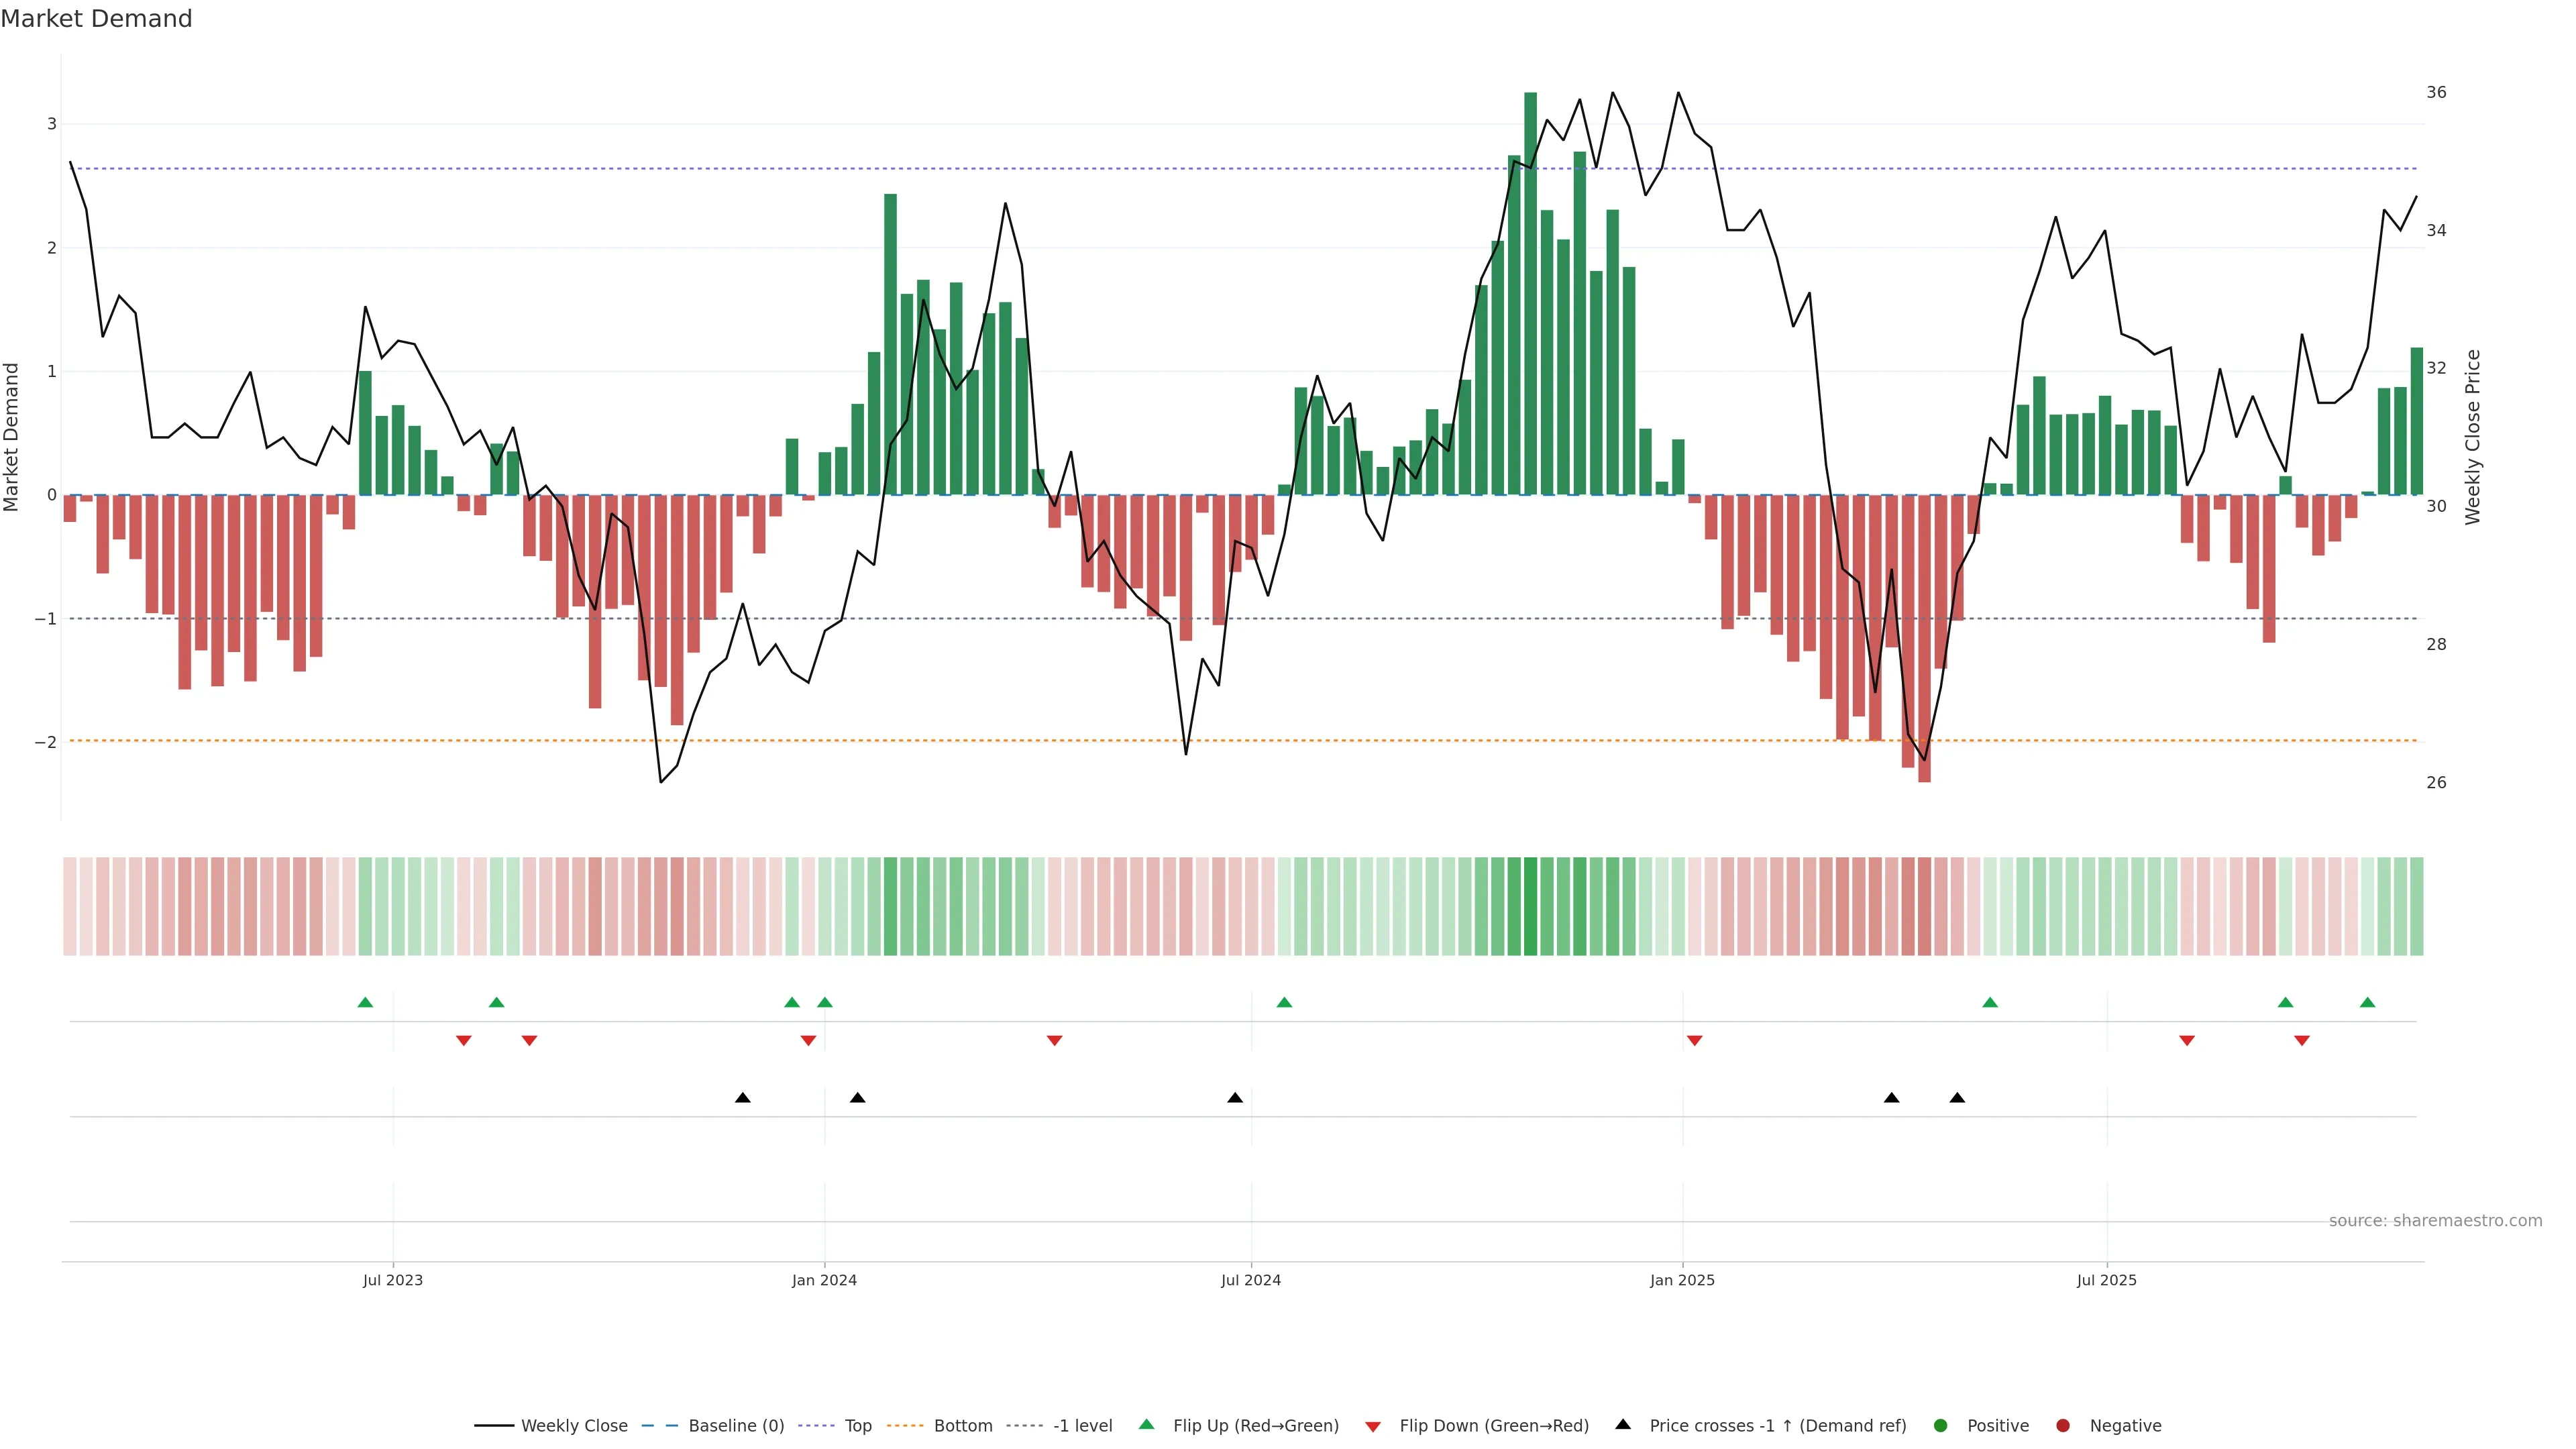Viewport: 2576px width, 1449px height.
Task: Click Flip Up green triangle legend icon
Action: (x=1147, y=1425)
